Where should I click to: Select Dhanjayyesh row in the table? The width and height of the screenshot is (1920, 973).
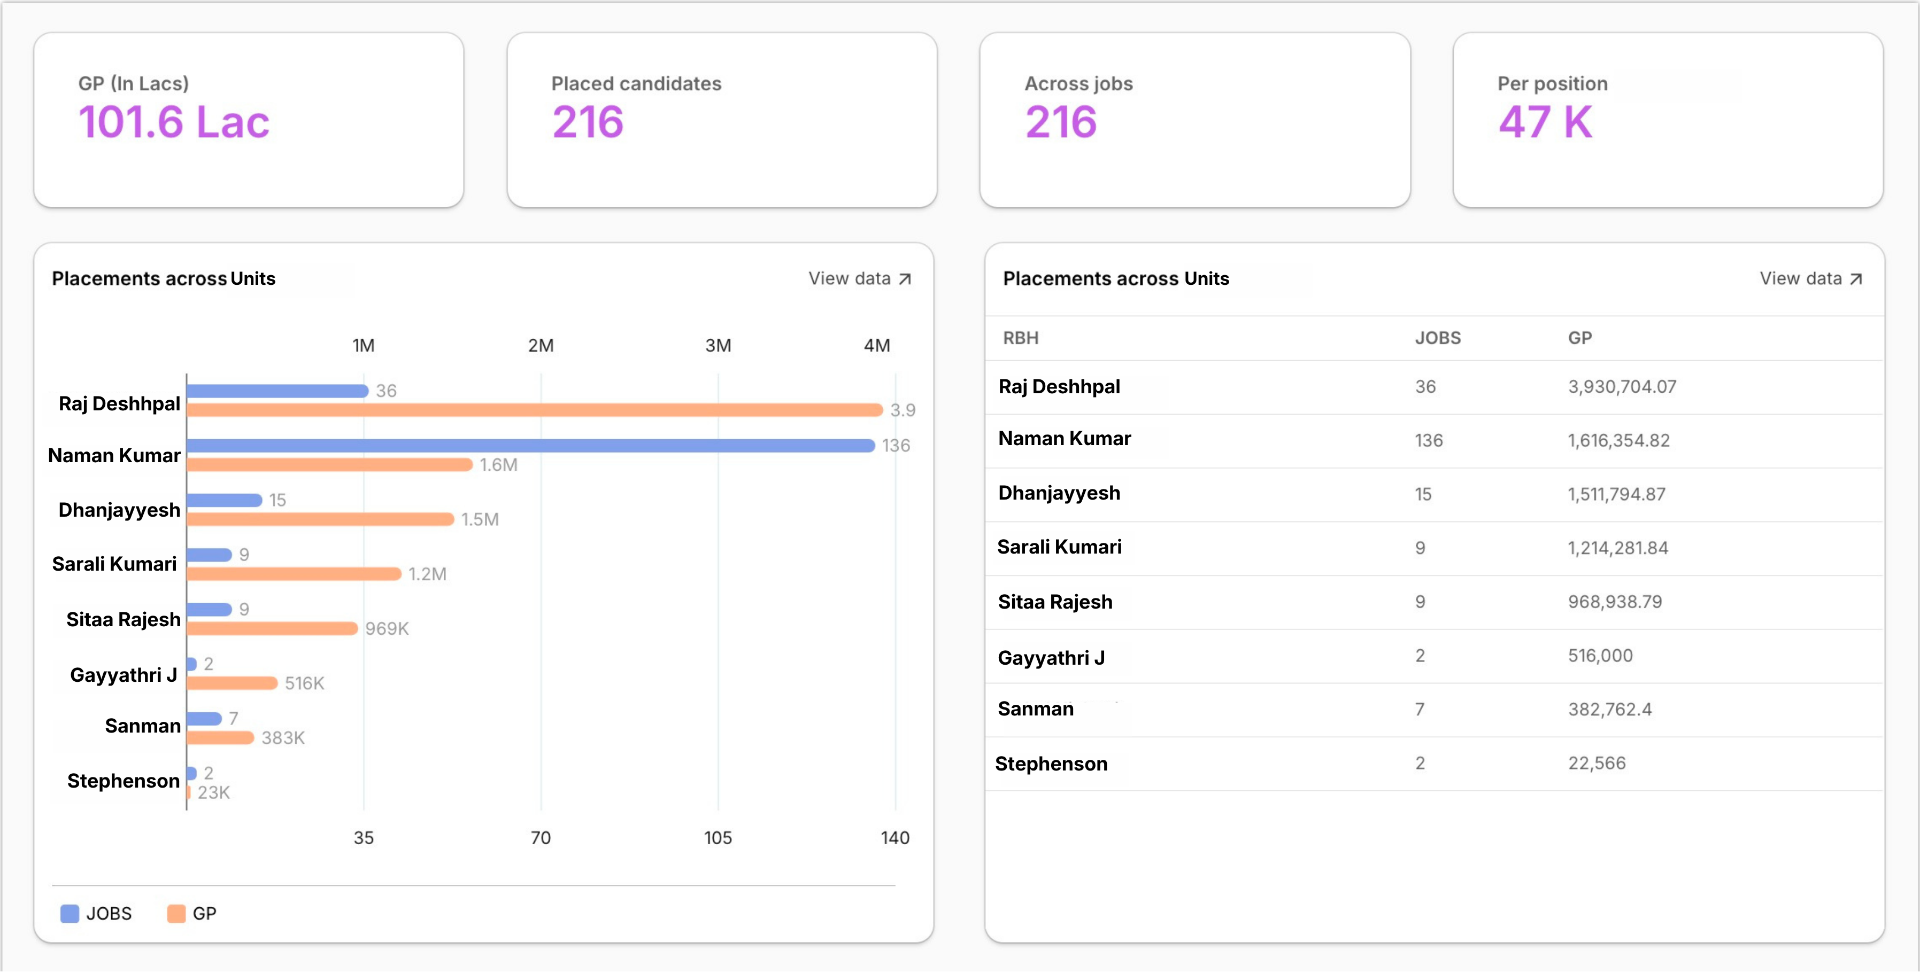(1435, 495)
